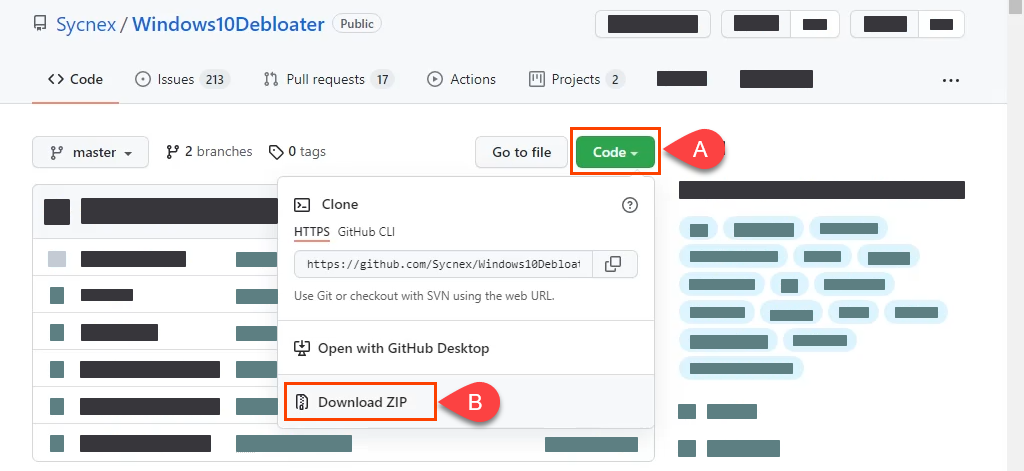Click the pull requests count badge 17

[x=383, y=80]
